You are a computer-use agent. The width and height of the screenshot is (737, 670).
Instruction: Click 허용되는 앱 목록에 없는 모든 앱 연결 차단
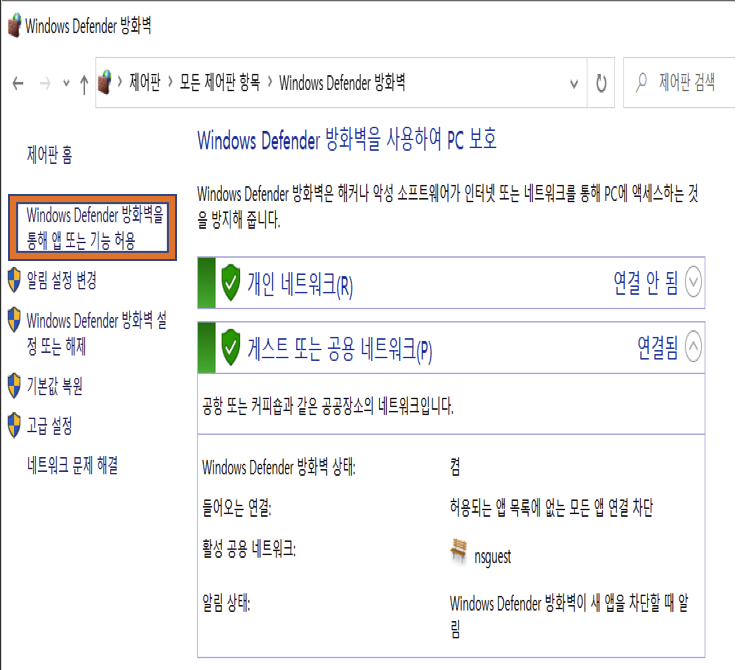551,507
